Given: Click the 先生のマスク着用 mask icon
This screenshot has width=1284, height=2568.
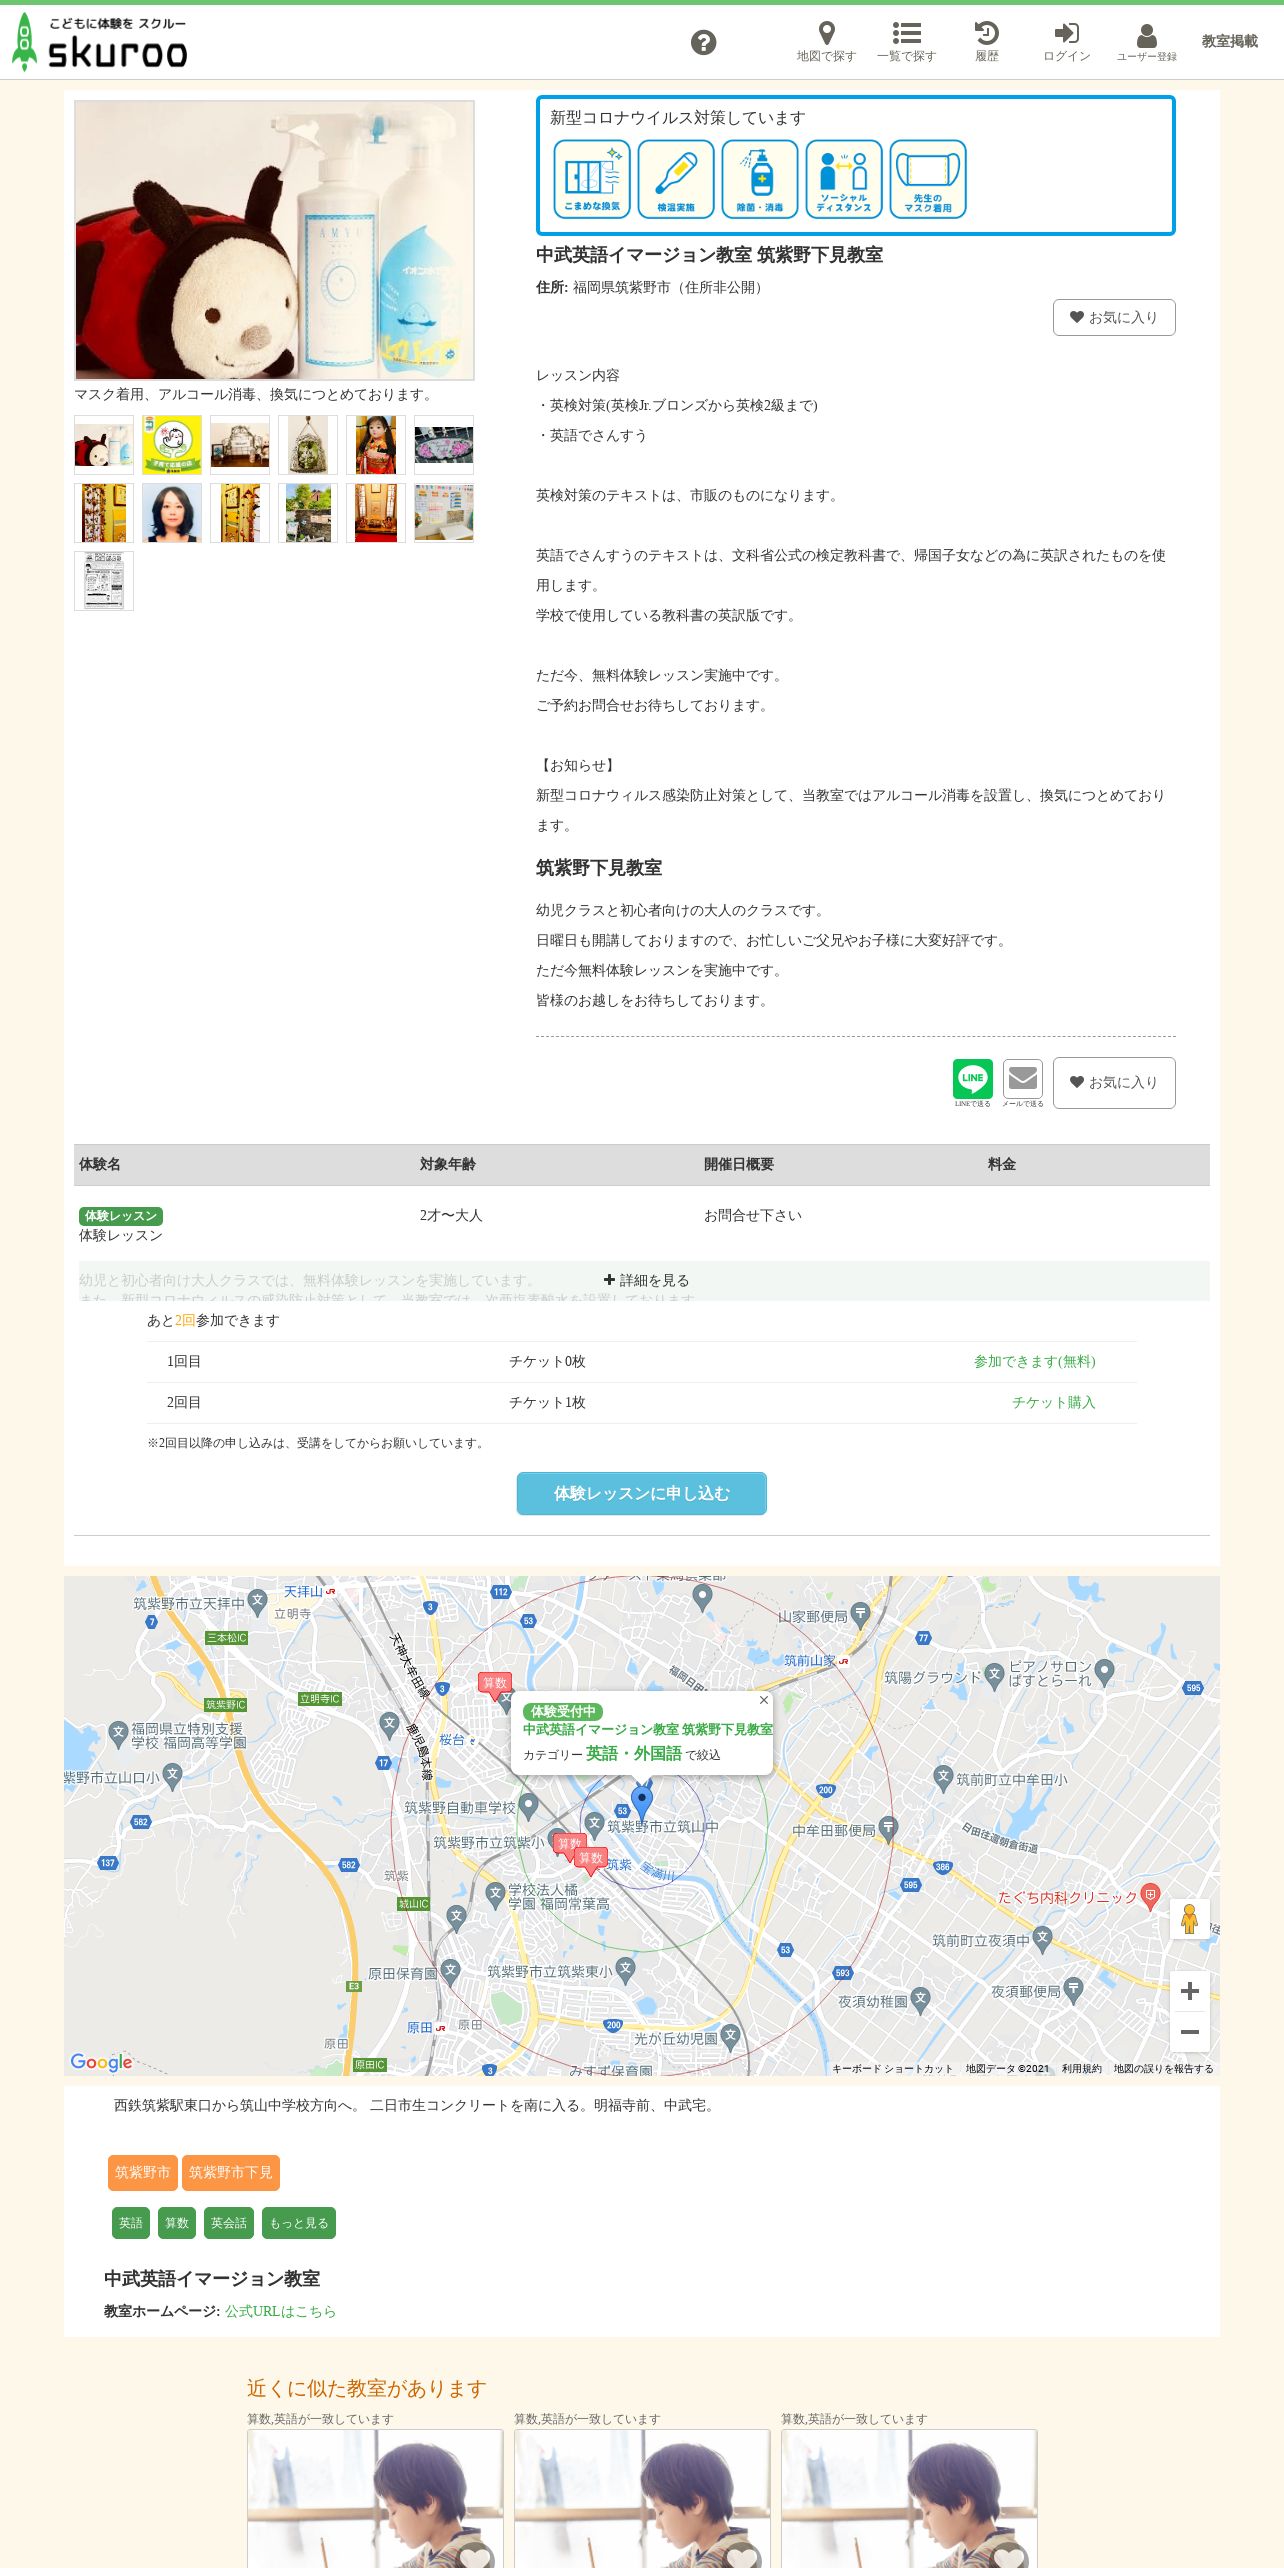Looking at the screenshot, I should pos(928,179).
